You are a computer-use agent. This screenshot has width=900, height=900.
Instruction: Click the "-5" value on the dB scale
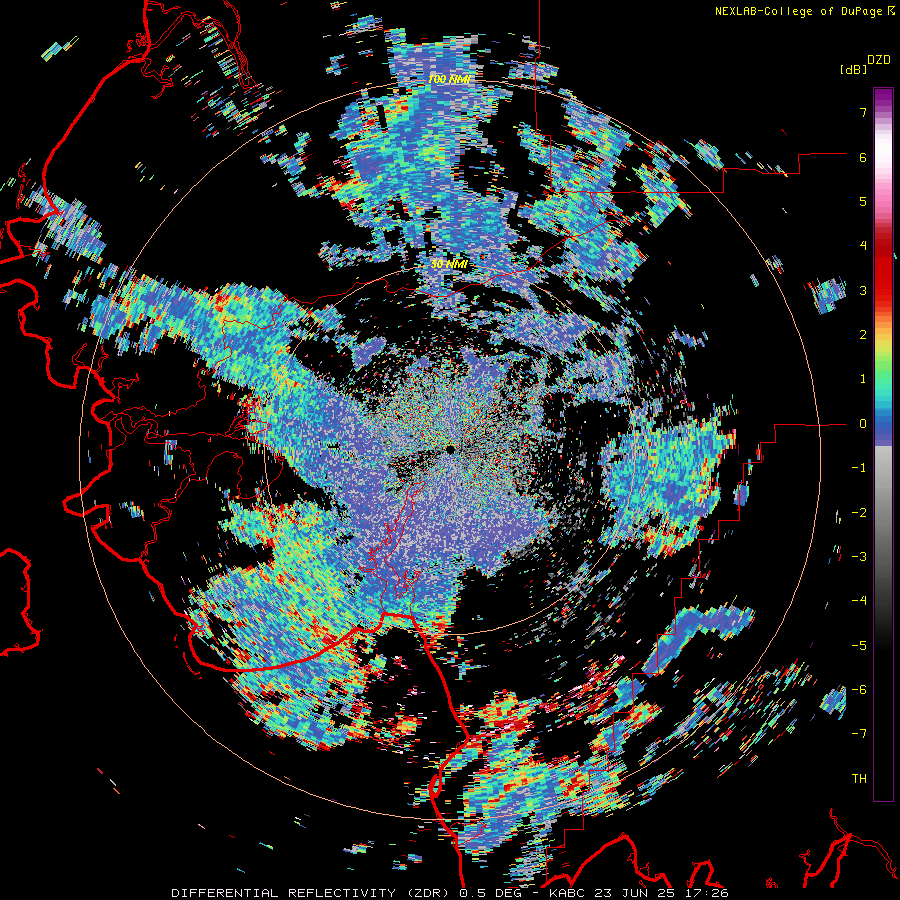[859, 646]
